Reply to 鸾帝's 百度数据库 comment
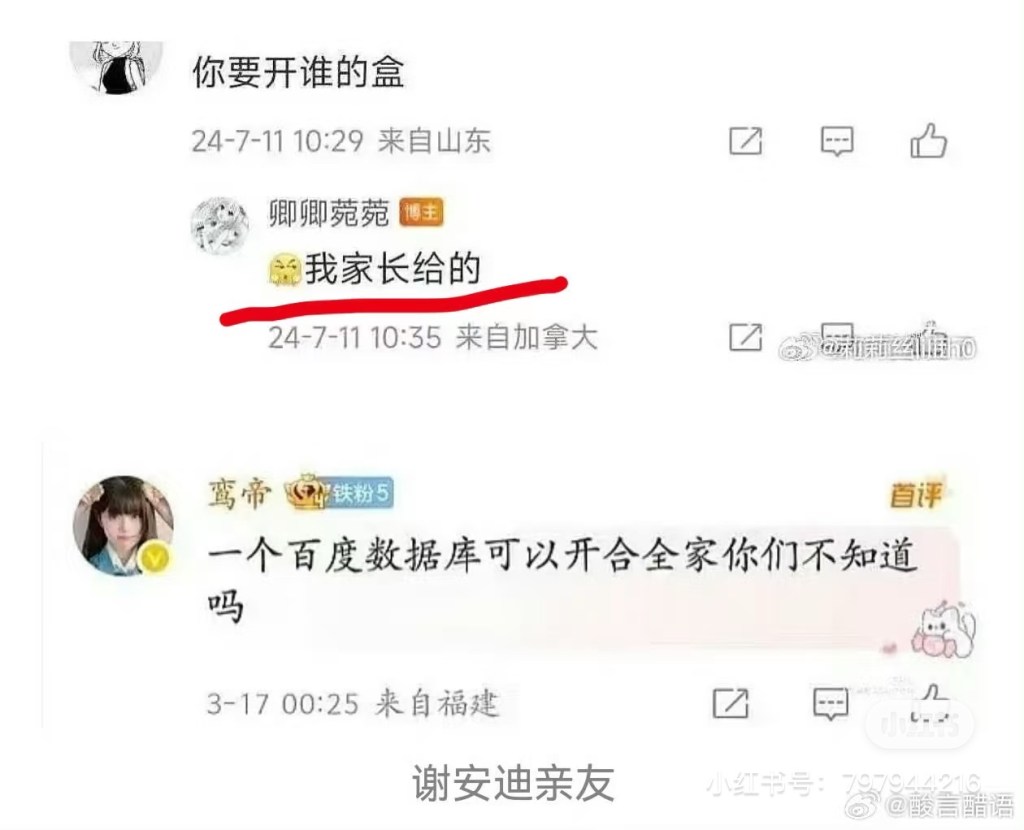 pos(831,703)
